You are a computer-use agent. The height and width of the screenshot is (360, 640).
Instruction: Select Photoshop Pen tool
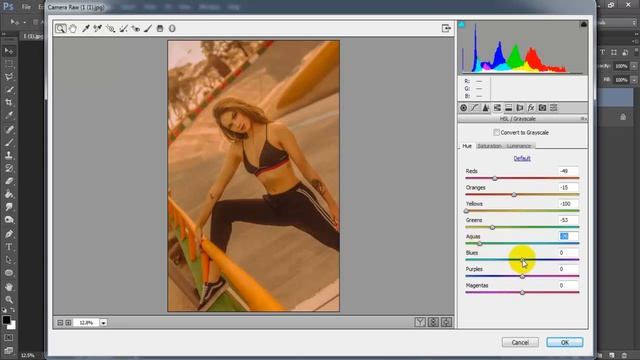click(x=9, y=234)
